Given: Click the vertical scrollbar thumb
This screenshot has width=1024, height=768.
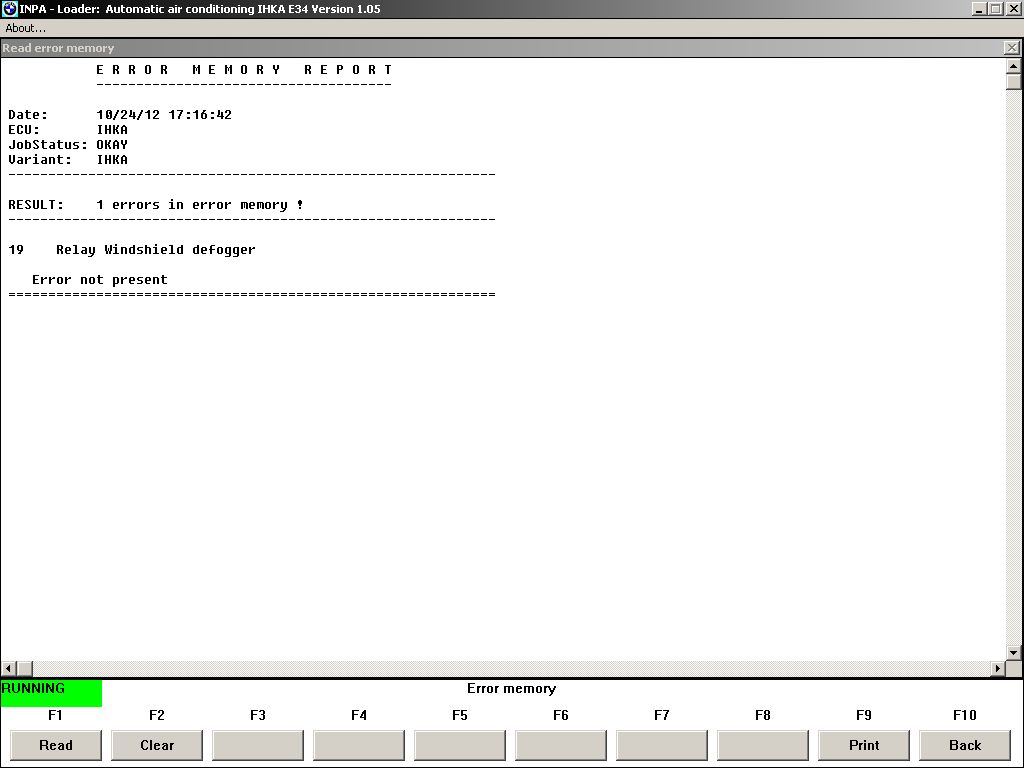Looking at the screenshot, I should pos(1014,82).
